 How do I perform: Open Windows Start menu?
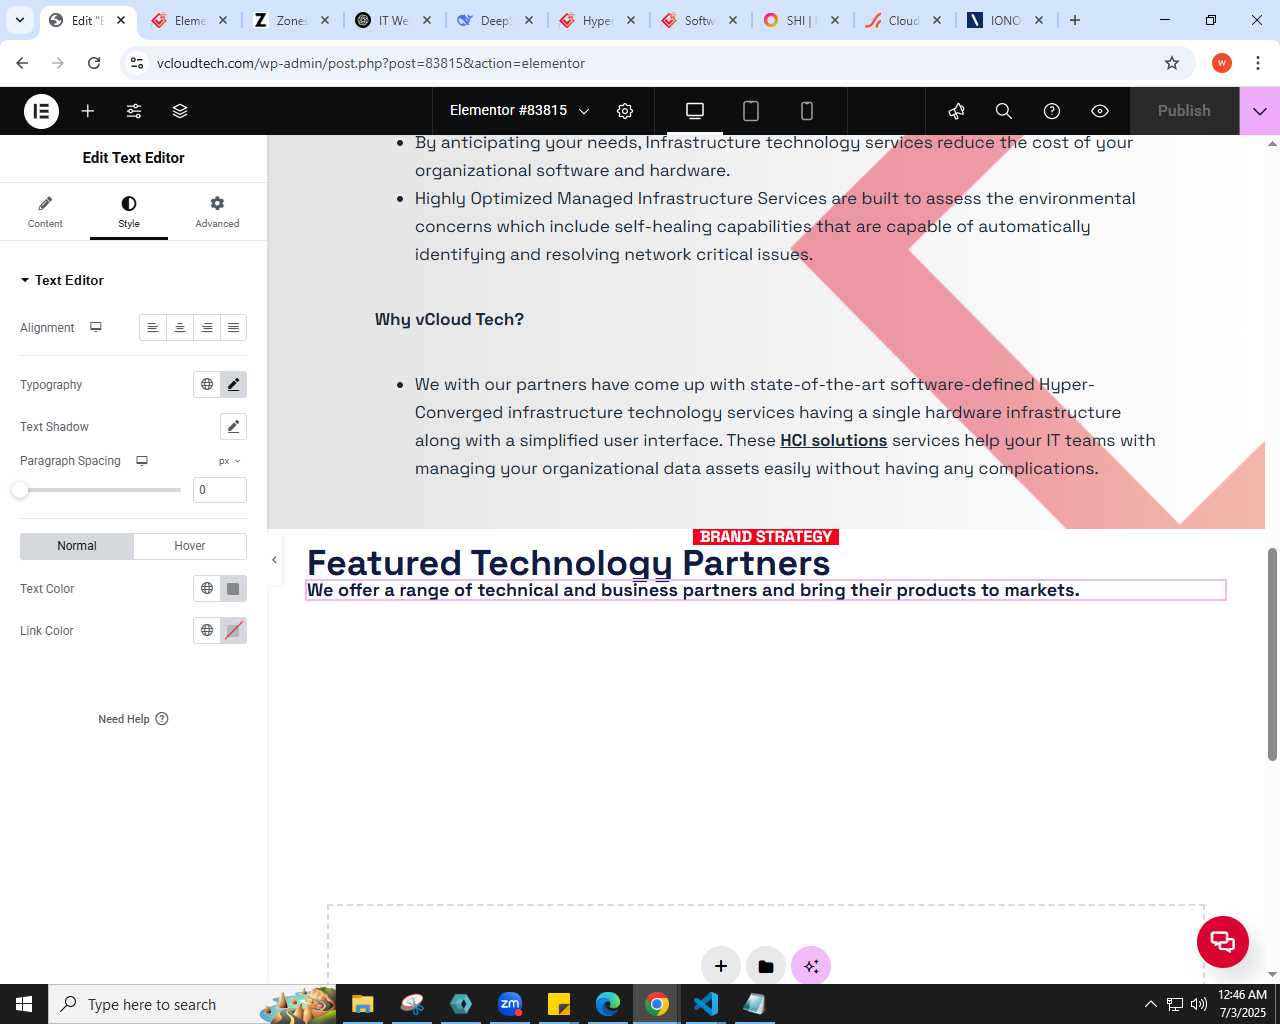click(24, 1004)
